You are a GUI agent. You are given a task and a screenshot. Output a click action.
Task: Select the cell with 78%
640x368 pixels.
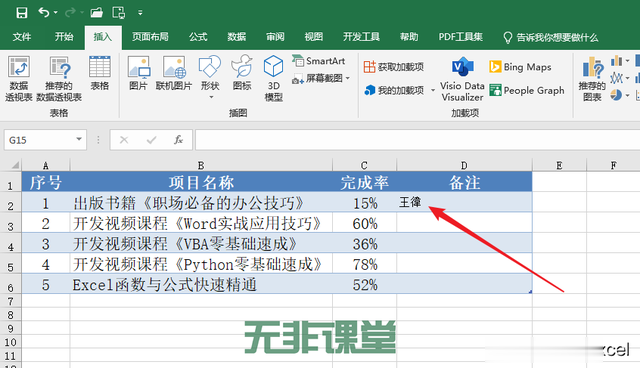(364, 264)
